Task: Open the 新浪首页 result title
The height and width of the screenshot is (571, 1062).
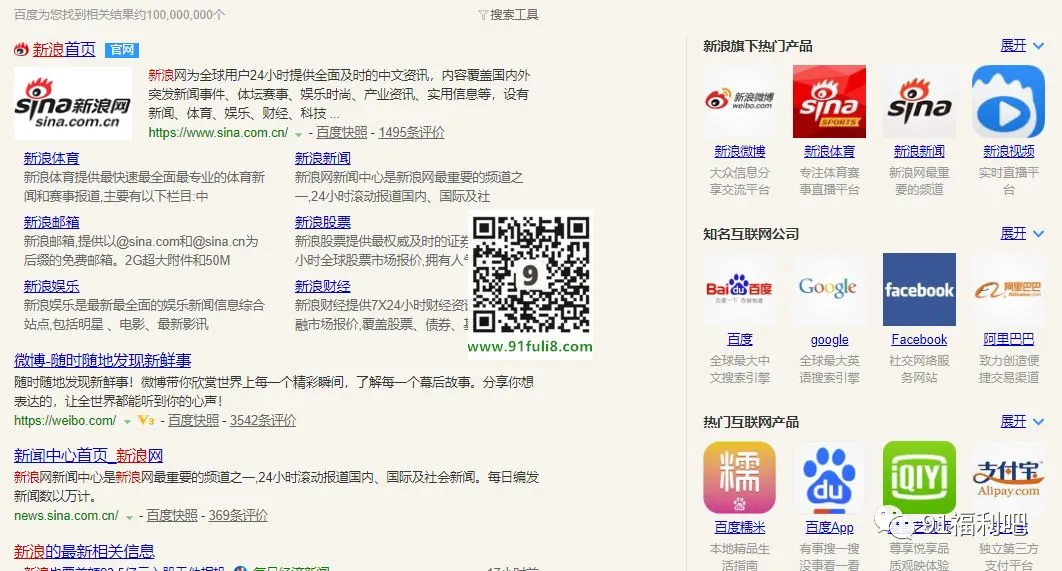Action: point(64,49)
